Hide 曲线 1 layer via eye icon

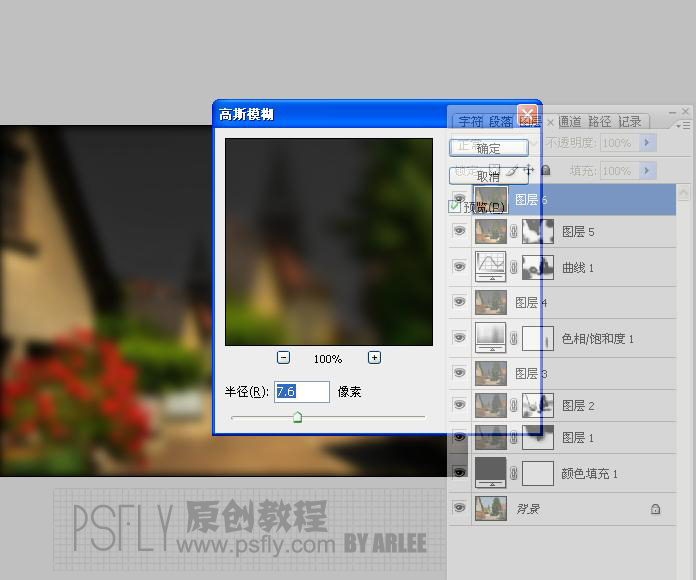[459, 267]
